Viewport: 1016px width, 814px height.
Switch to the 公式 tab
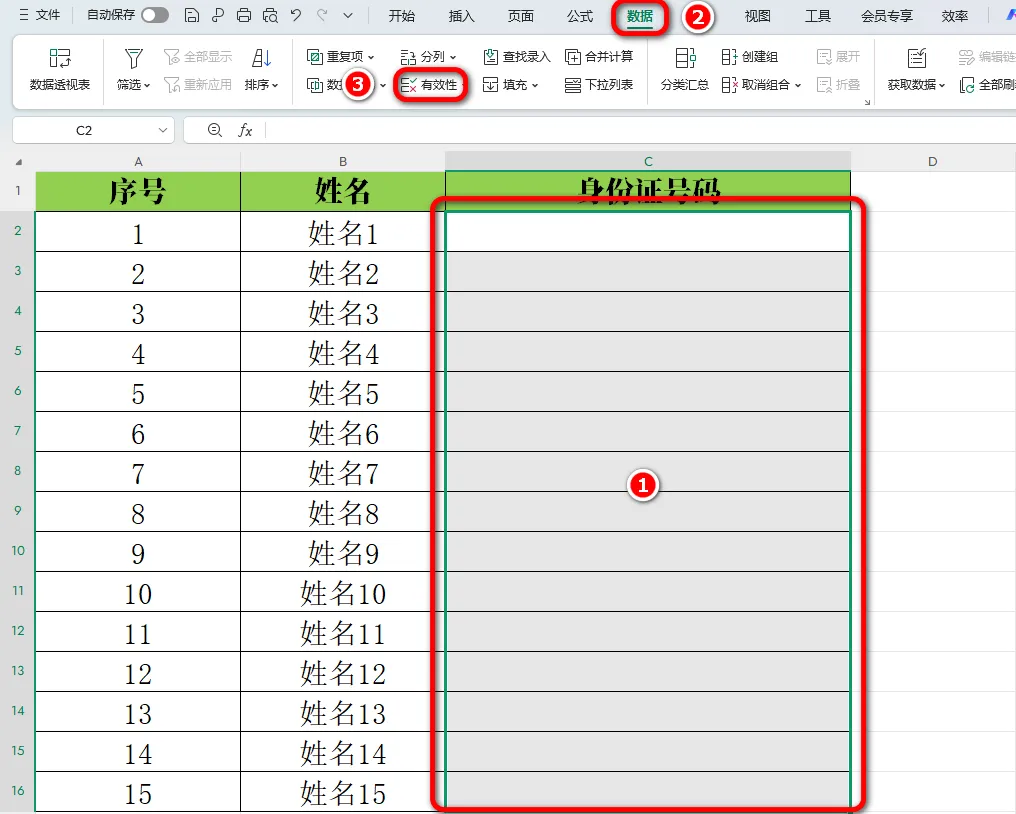(x=580, y=16)
